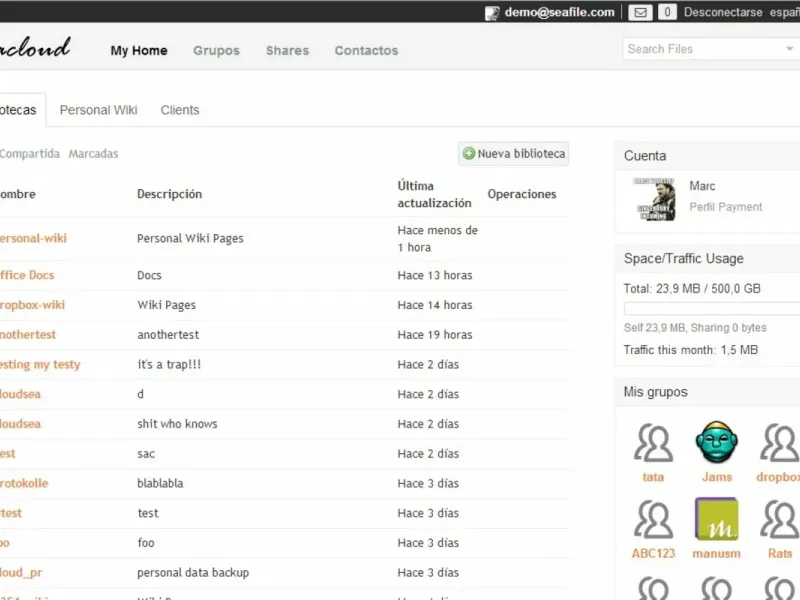
Task: Click the Nueva biblioteca button
Action: (513, 154)
